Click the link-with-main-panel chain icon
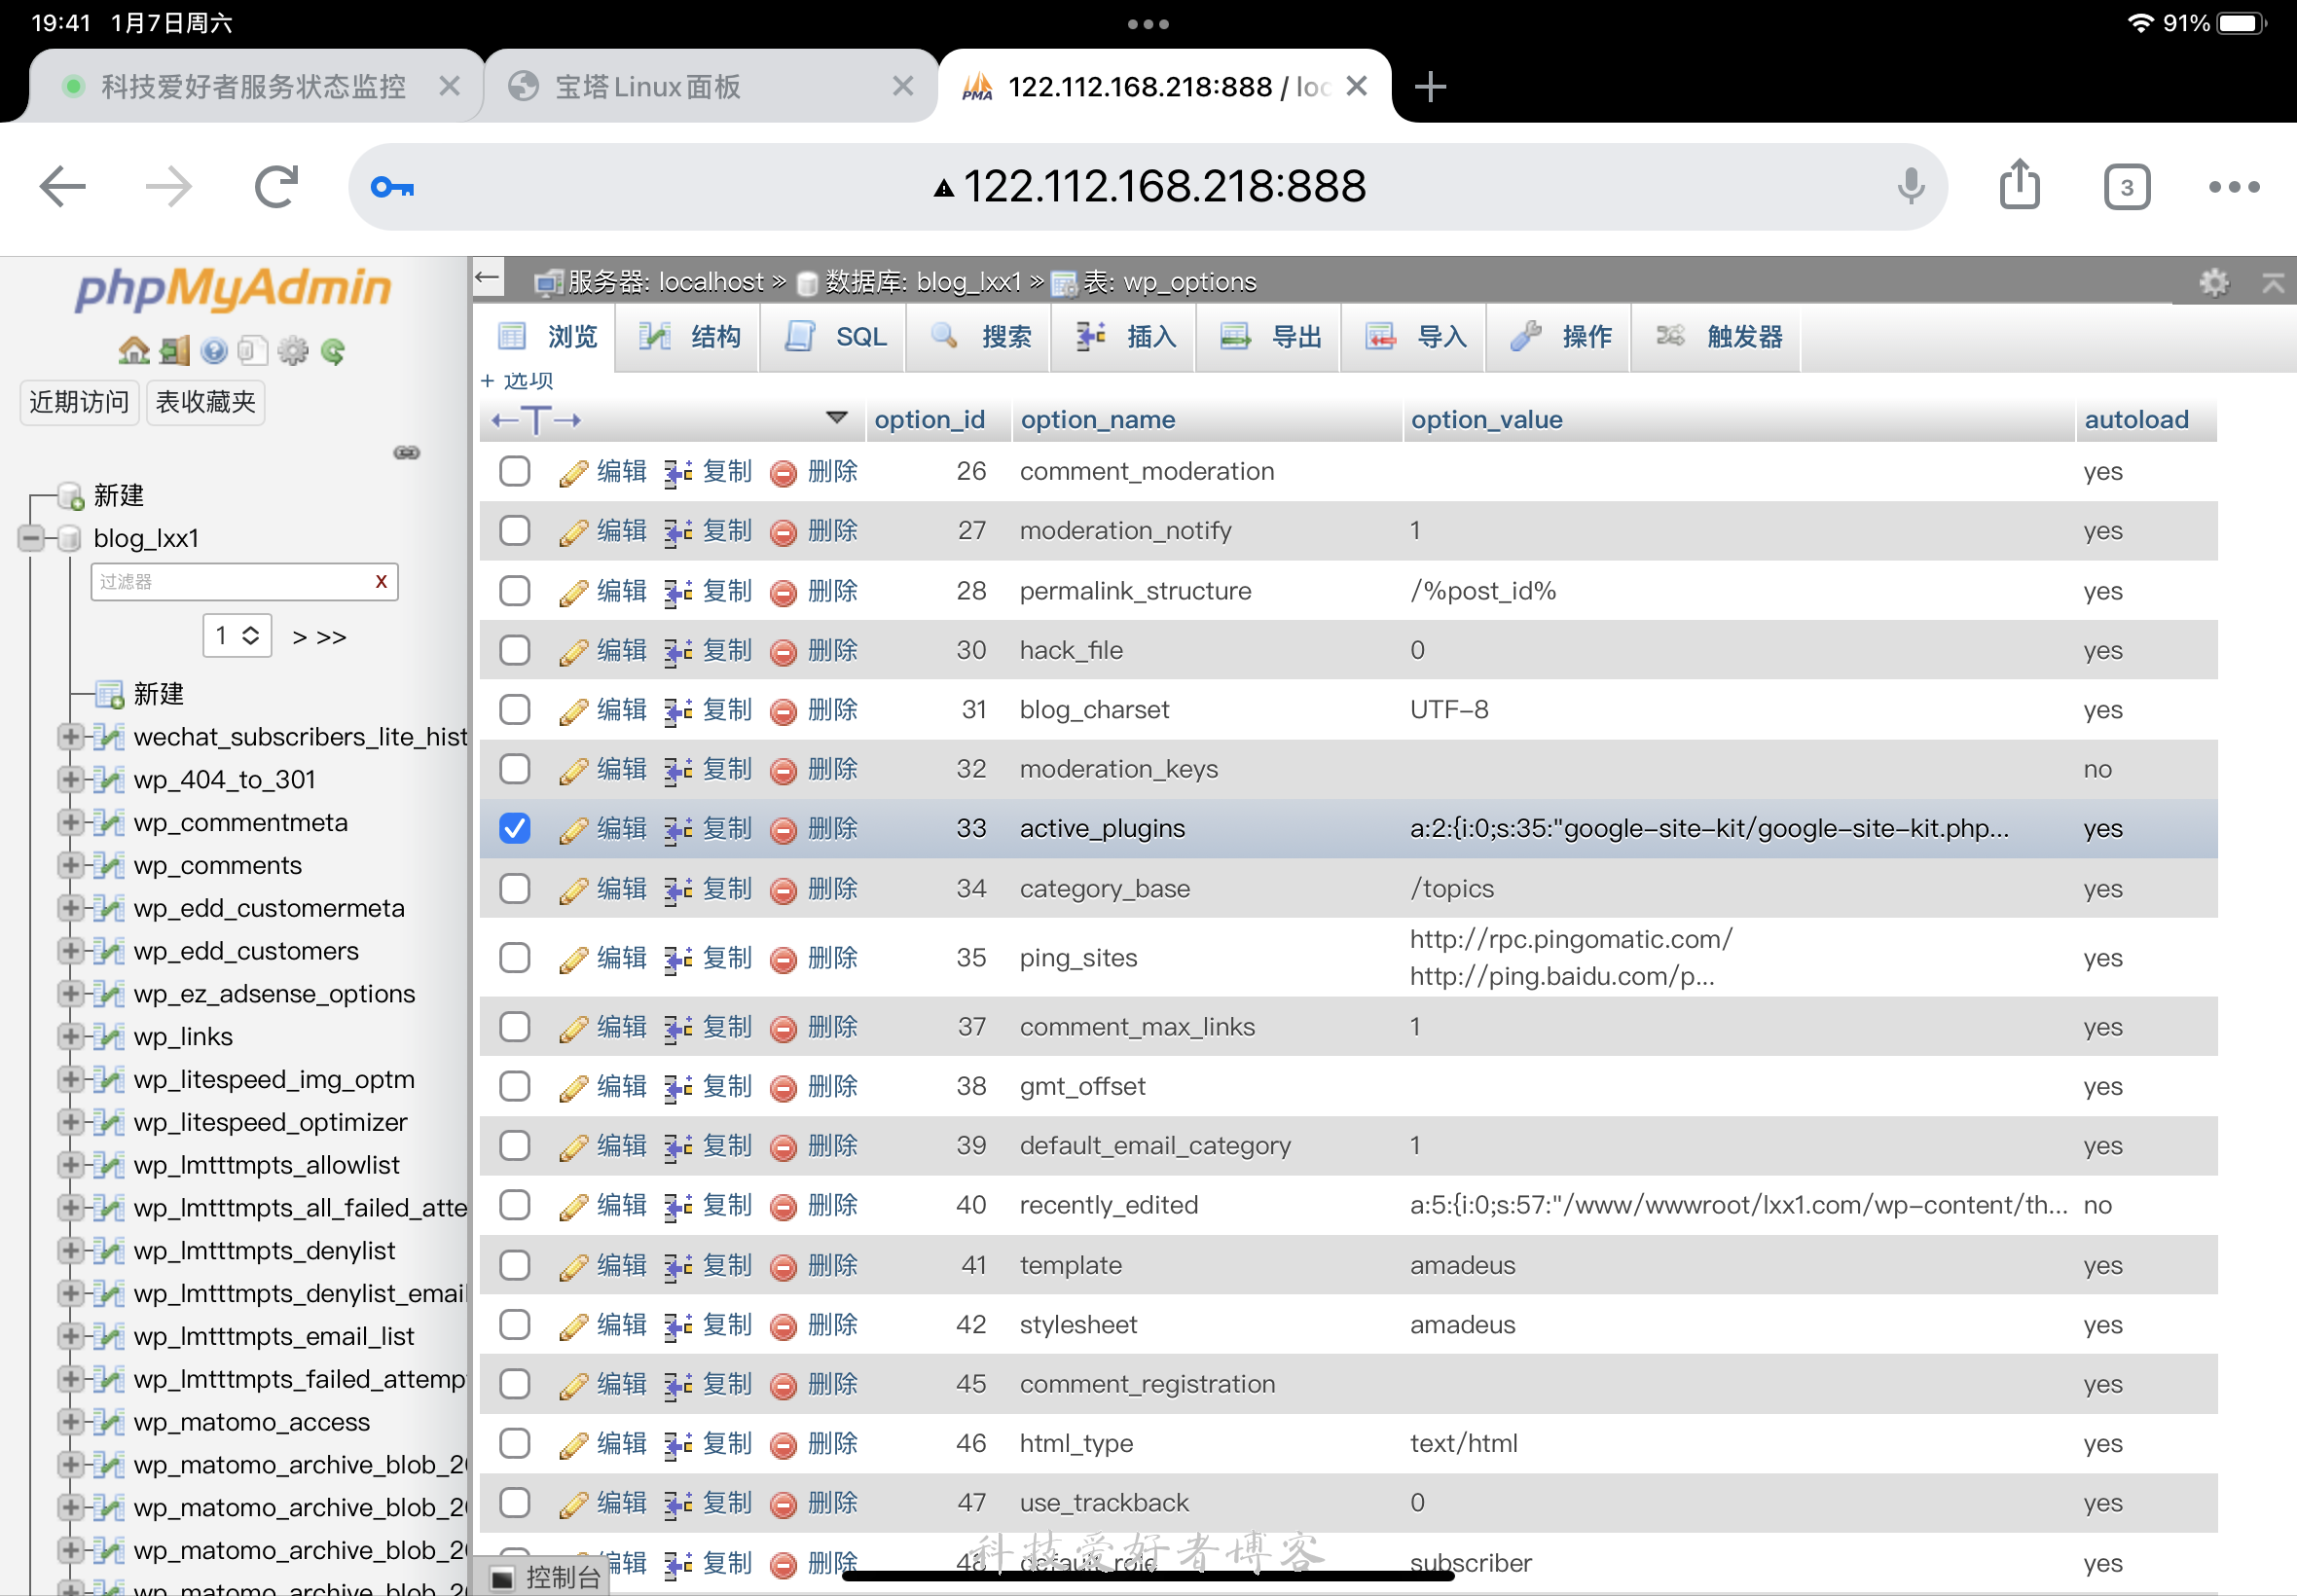 coord(407,453)
